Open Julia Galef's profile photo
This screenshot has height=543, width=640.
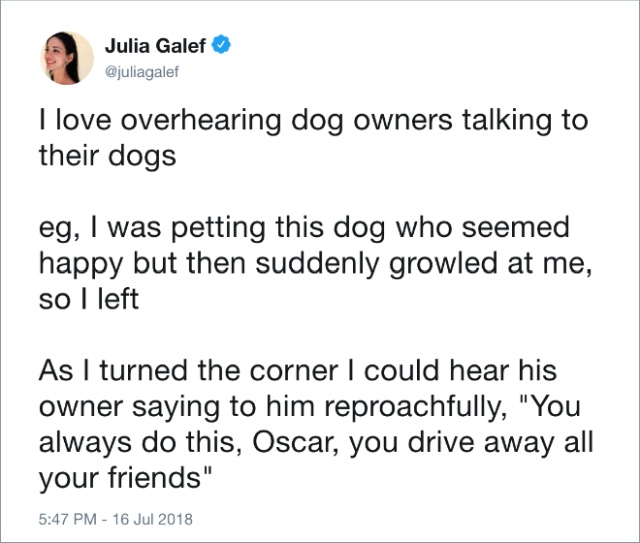click(x=65, y=58)
